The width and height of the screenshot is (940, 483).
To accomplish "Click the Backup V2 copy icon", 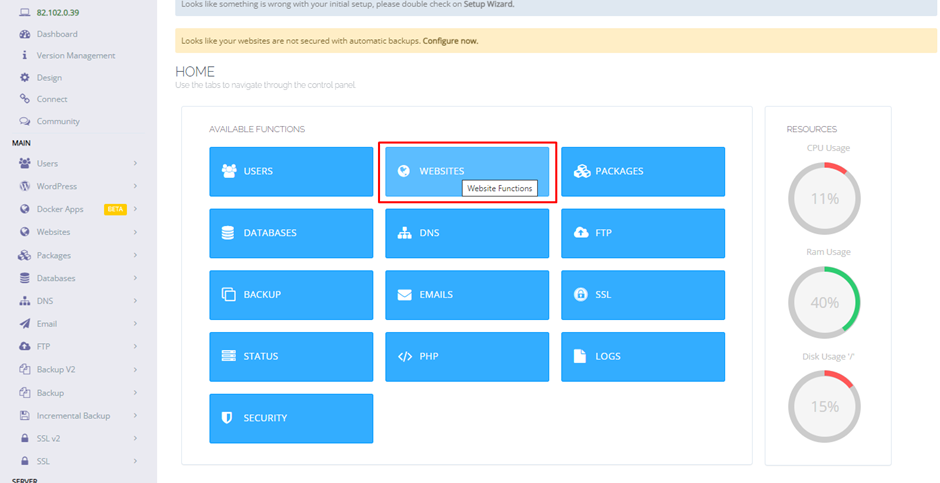I will tap(25, 369).
